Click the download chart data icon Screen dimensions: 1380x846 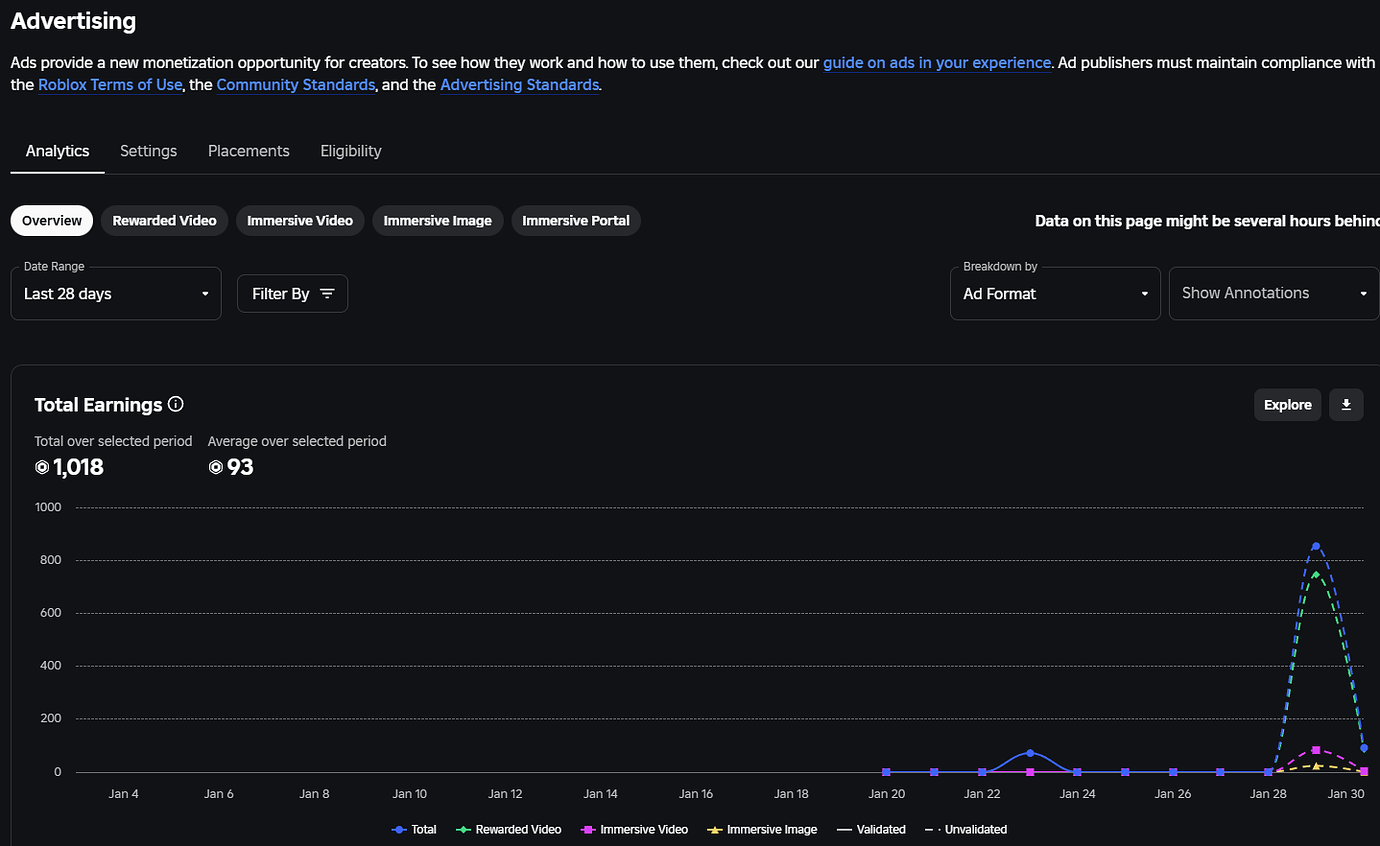point(1345,404)
